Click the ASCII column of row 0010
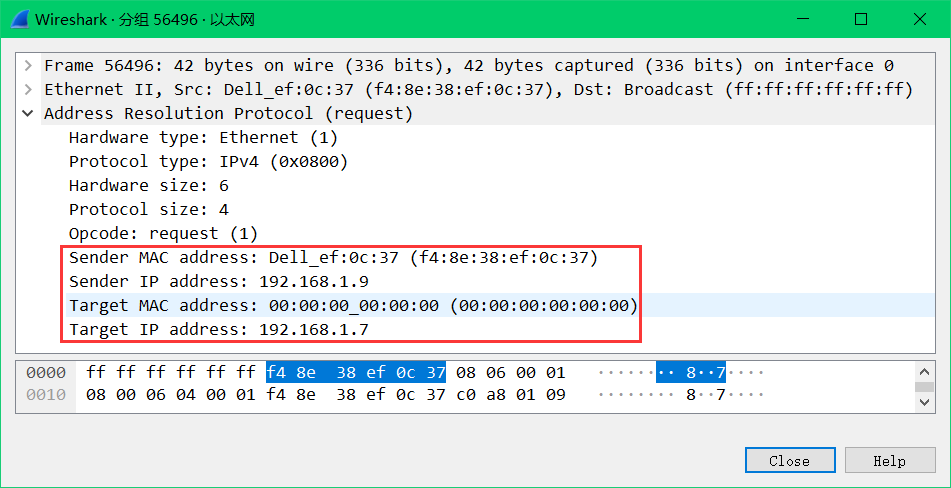 pyautogui.click(x=680, y=395)
